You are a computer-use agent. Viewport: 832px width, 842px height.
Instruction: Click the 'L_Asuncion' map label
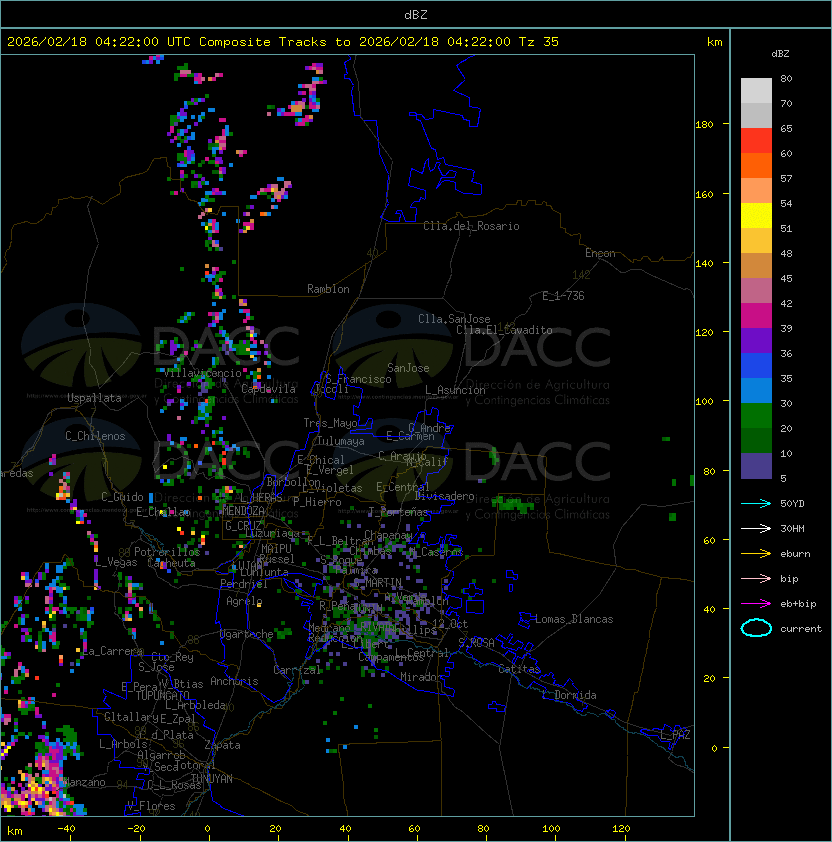click(455, 390)
